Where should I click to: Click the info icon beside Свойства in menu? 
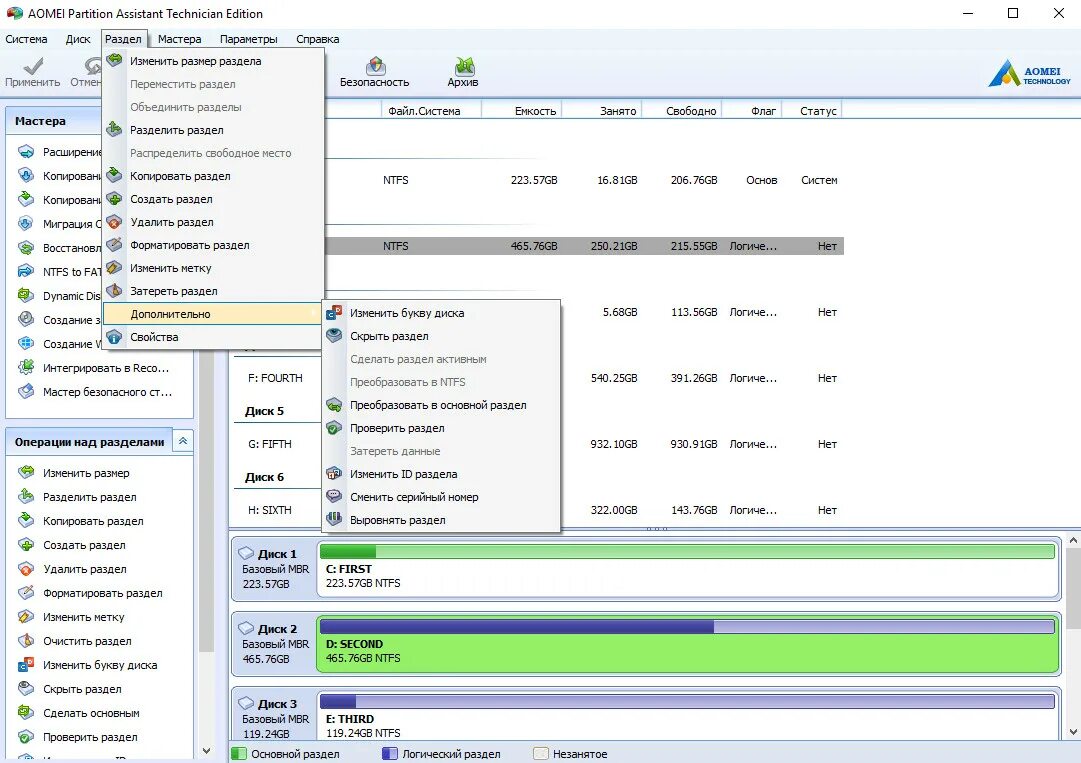point(114,337)
